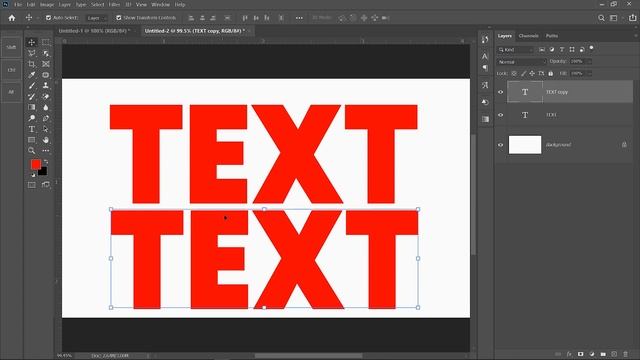Viewport: 640px width, 360px height.
Task: Open the Paragraph panel icon
Action: tap(485, 68)
